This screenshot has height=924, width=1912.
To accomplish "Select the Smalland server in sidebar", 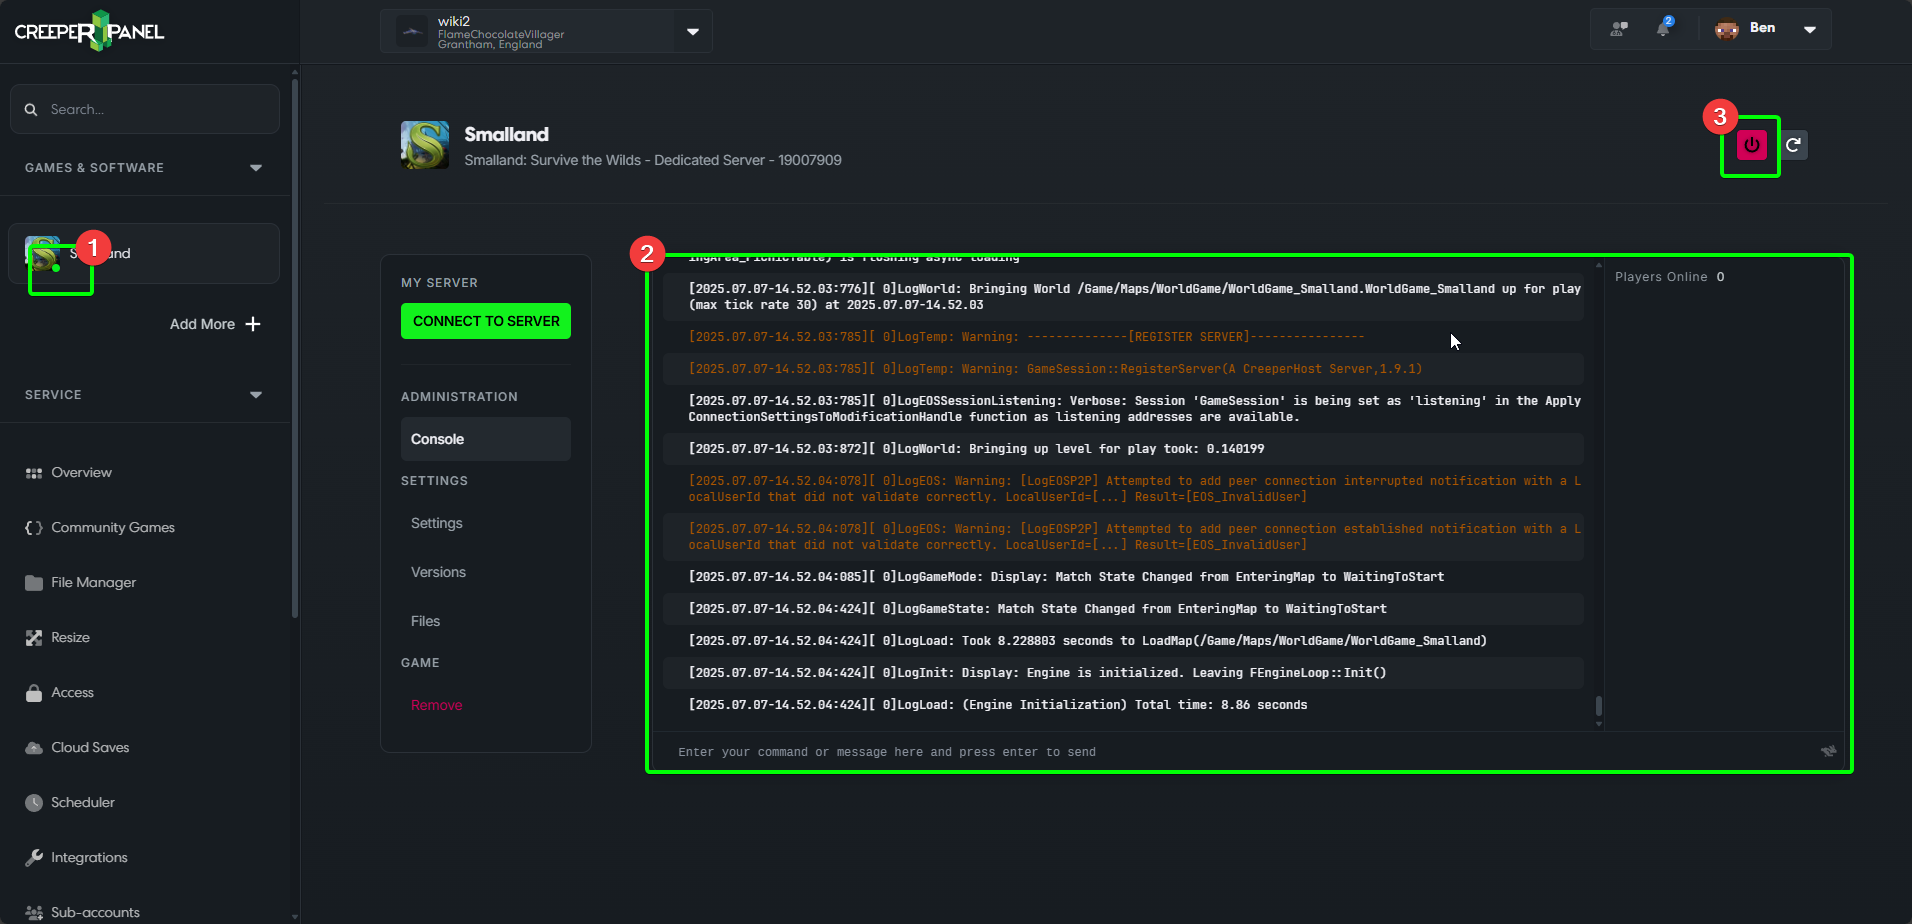I will 144,253.
